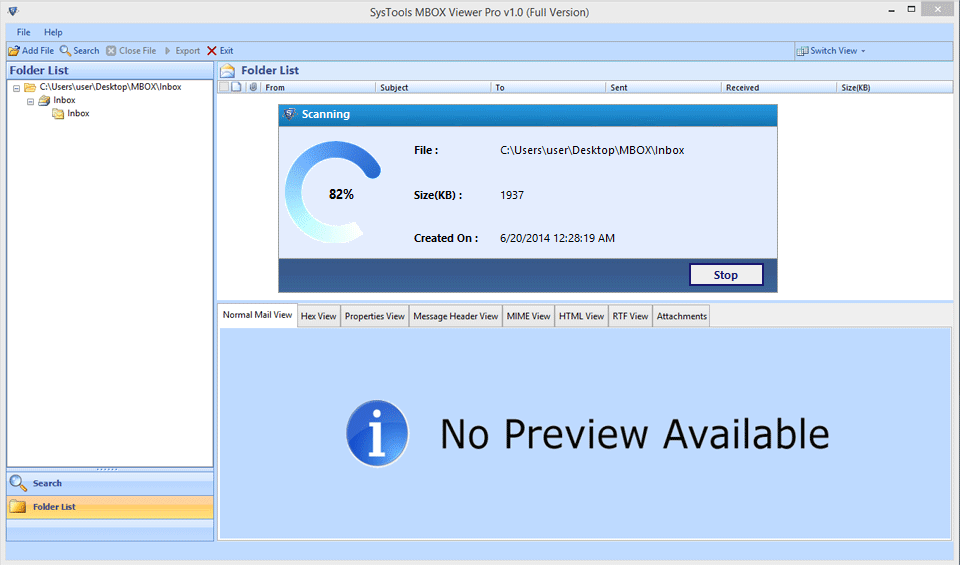The image size is (960, 565).
Task: Click Close File in the toolbar
Action: coord(131,51)
